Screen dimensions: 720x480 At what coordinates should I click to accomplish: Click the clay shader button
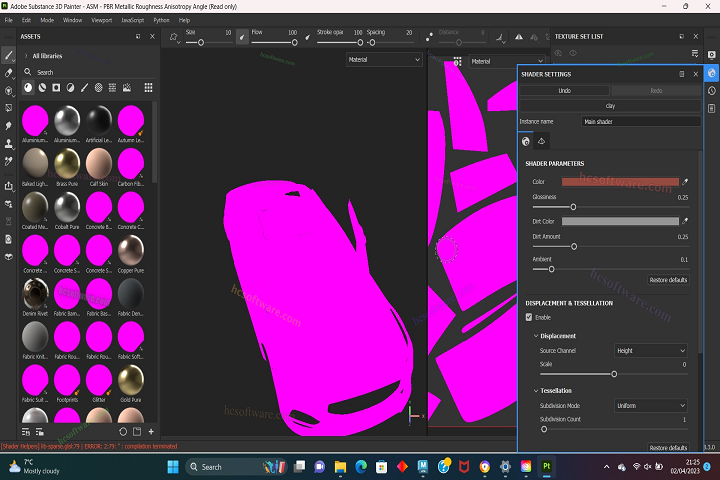click(x=610, y=106)
